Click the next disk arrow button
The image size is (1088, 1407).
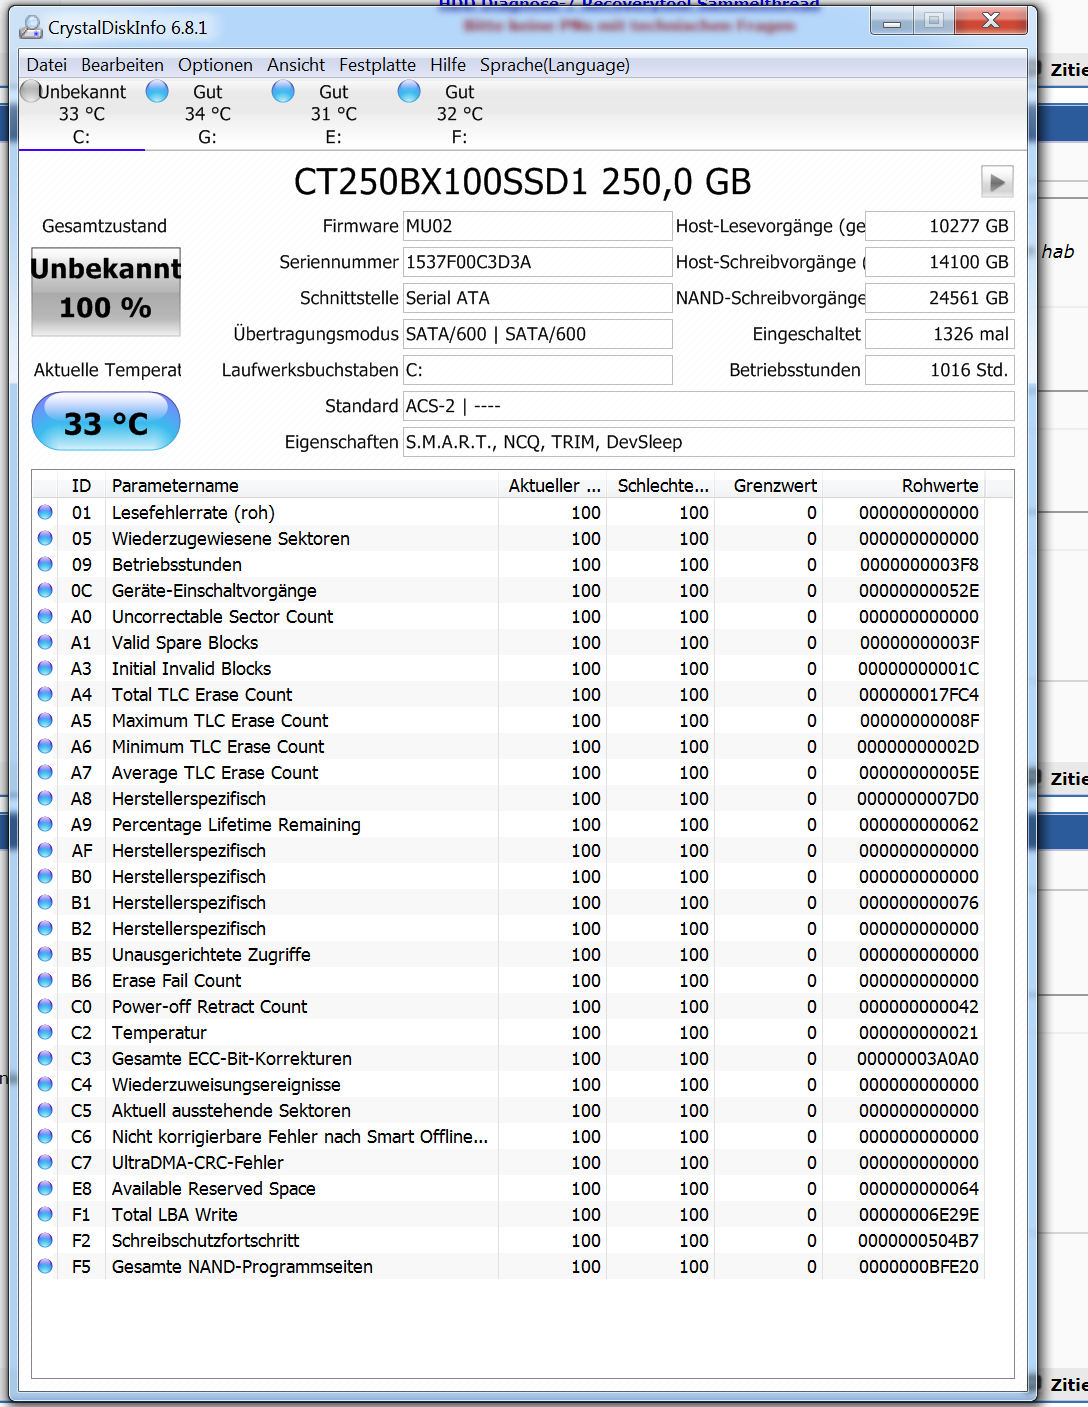pyautogui.click(x=997, y=182)
